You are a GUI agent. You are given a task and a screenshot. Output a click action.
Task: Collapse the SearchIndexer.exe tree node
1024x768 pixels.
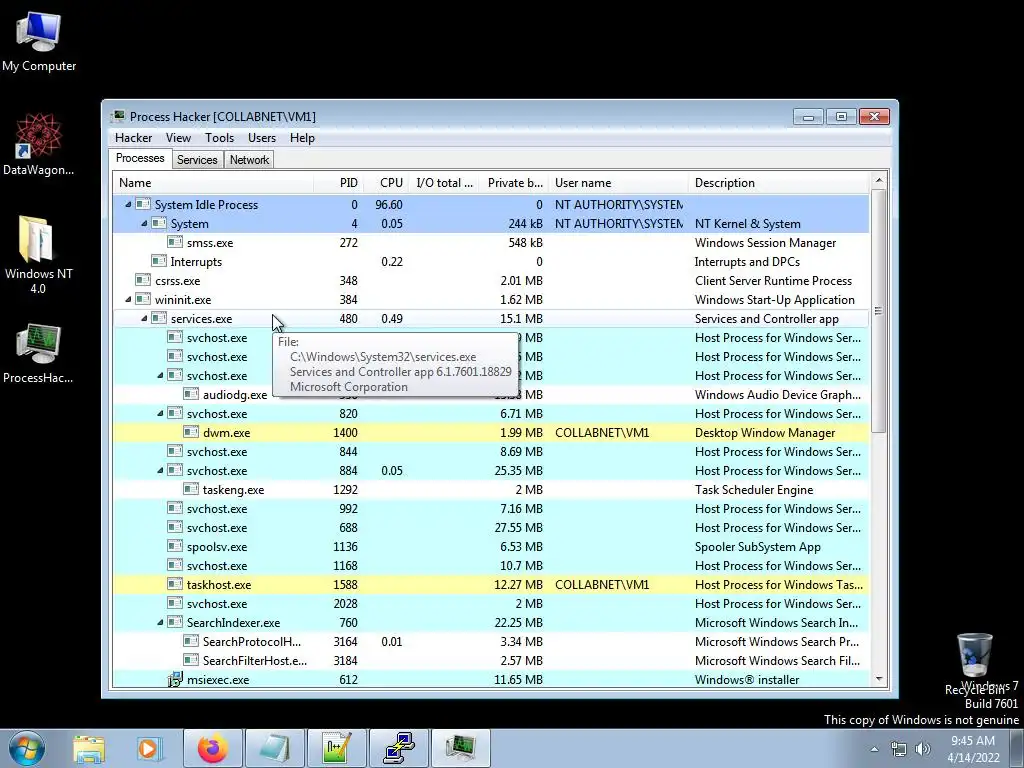(x=160, y=622)
